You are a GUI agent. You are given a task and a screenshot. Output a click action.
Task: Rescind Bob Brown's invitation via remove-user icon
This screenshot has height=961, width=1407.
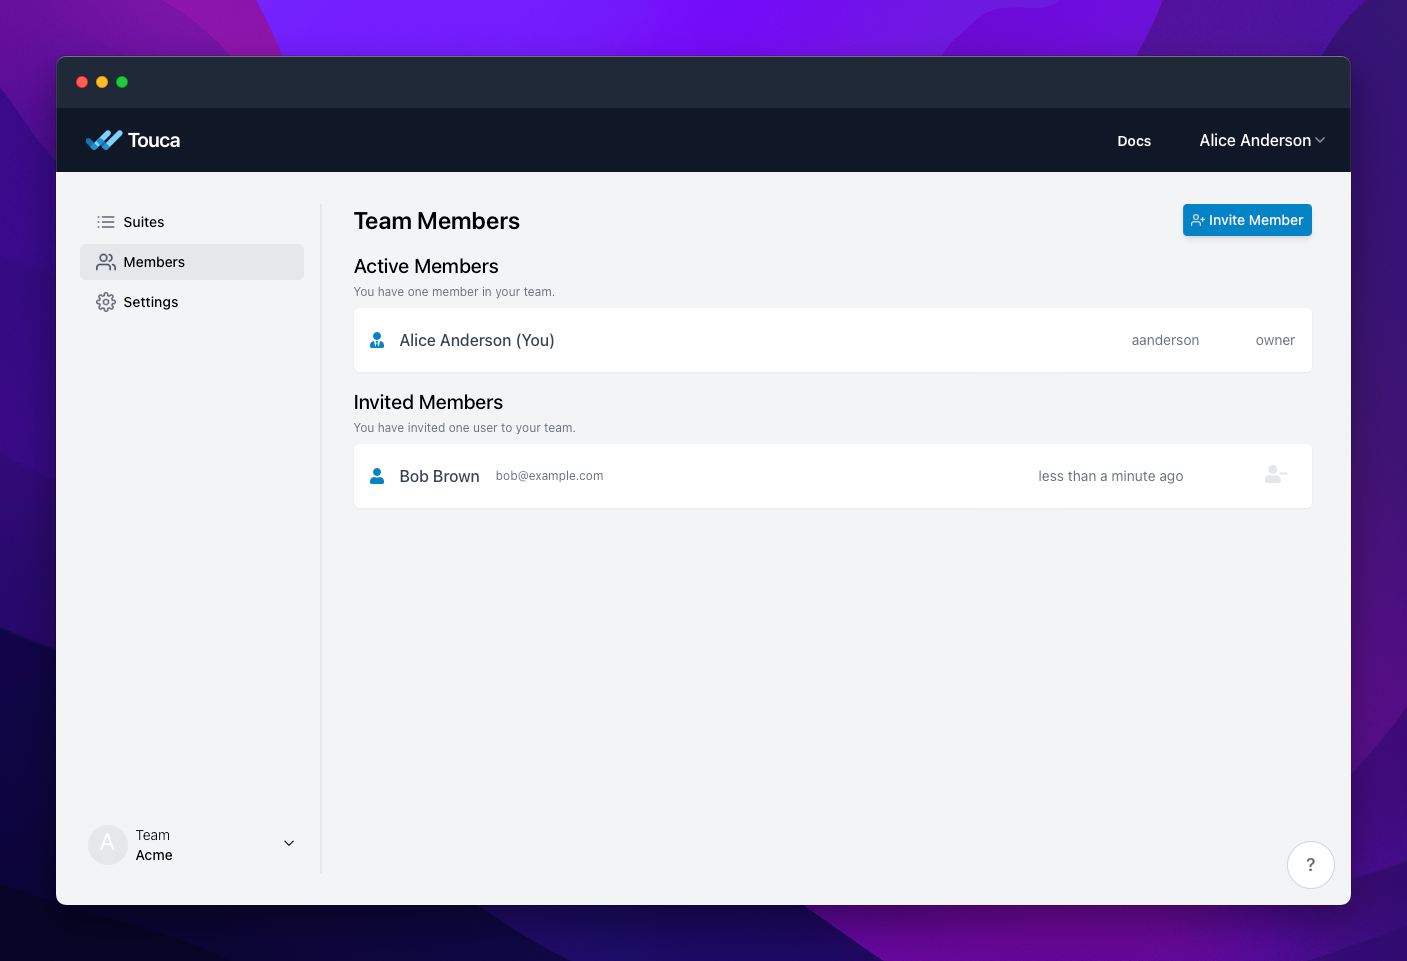tap(1275, 475)
